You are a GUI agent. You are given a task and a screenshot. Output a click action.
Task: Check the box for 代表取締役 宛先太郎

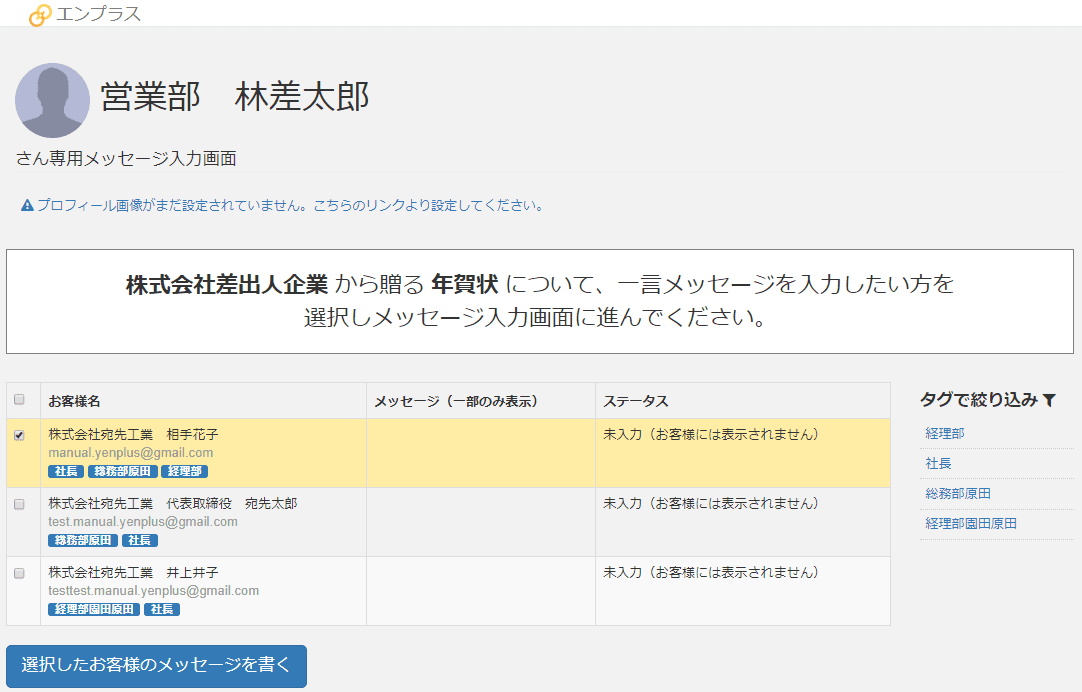click(x=19, y=505)
